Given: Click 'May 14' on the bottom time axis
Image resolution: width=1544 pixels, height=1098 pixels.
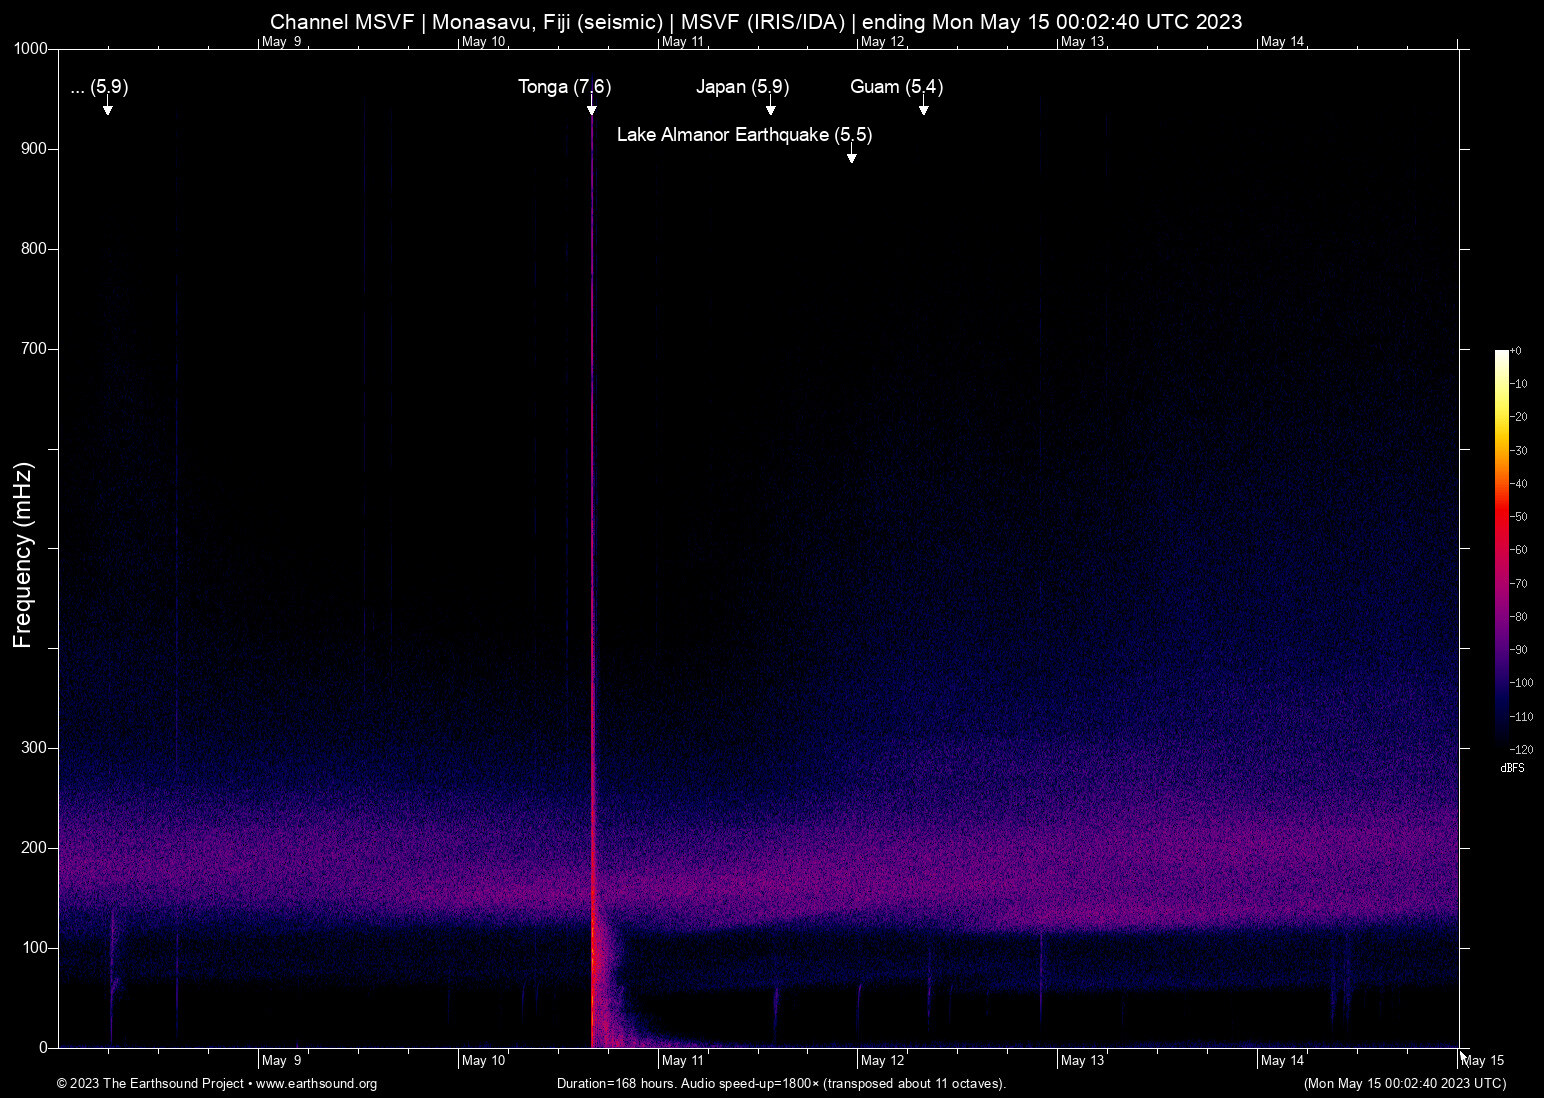Looking at the screenshot, I should pyautogui.click(x=1284, y=1061).
